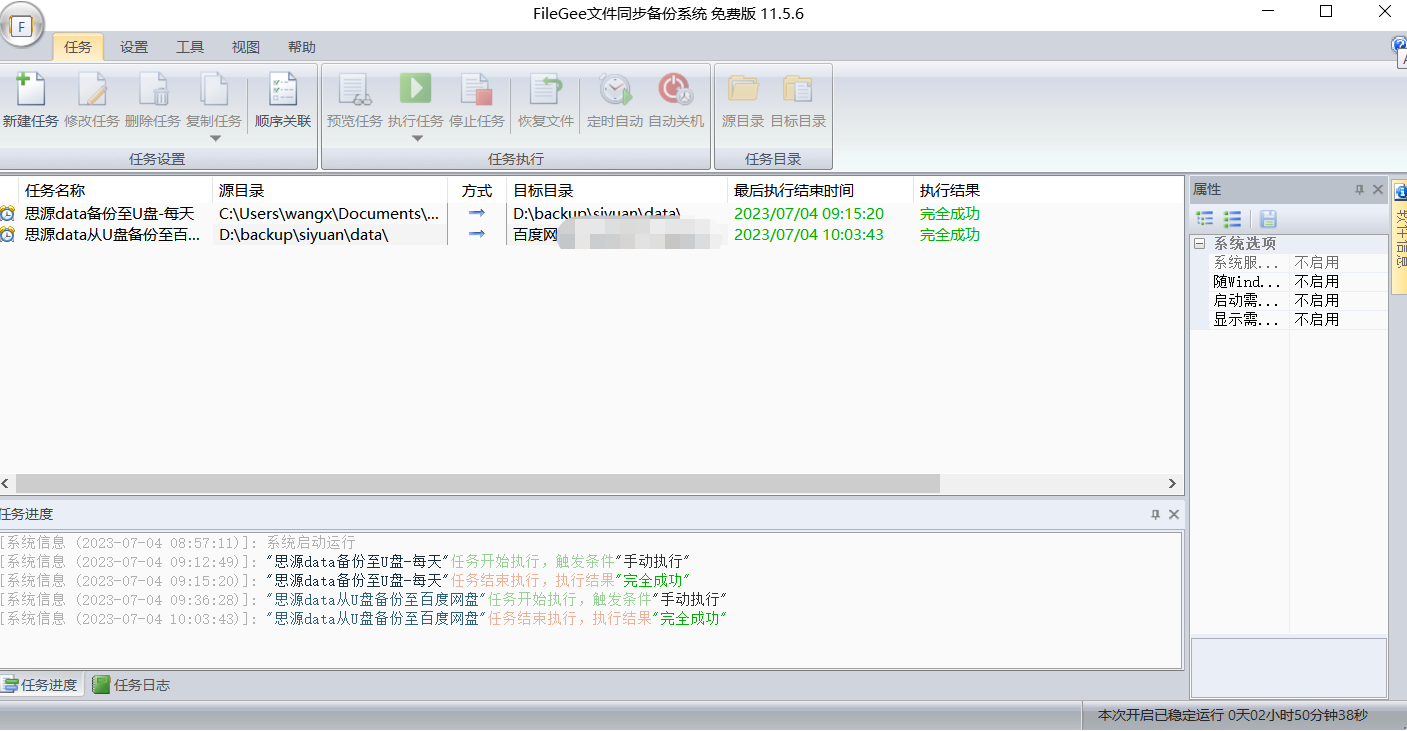The height and width of the screenshot is (731, 1407).
Task: Click the 修改任务 edit task icon
Action: [x=92, y=90]
